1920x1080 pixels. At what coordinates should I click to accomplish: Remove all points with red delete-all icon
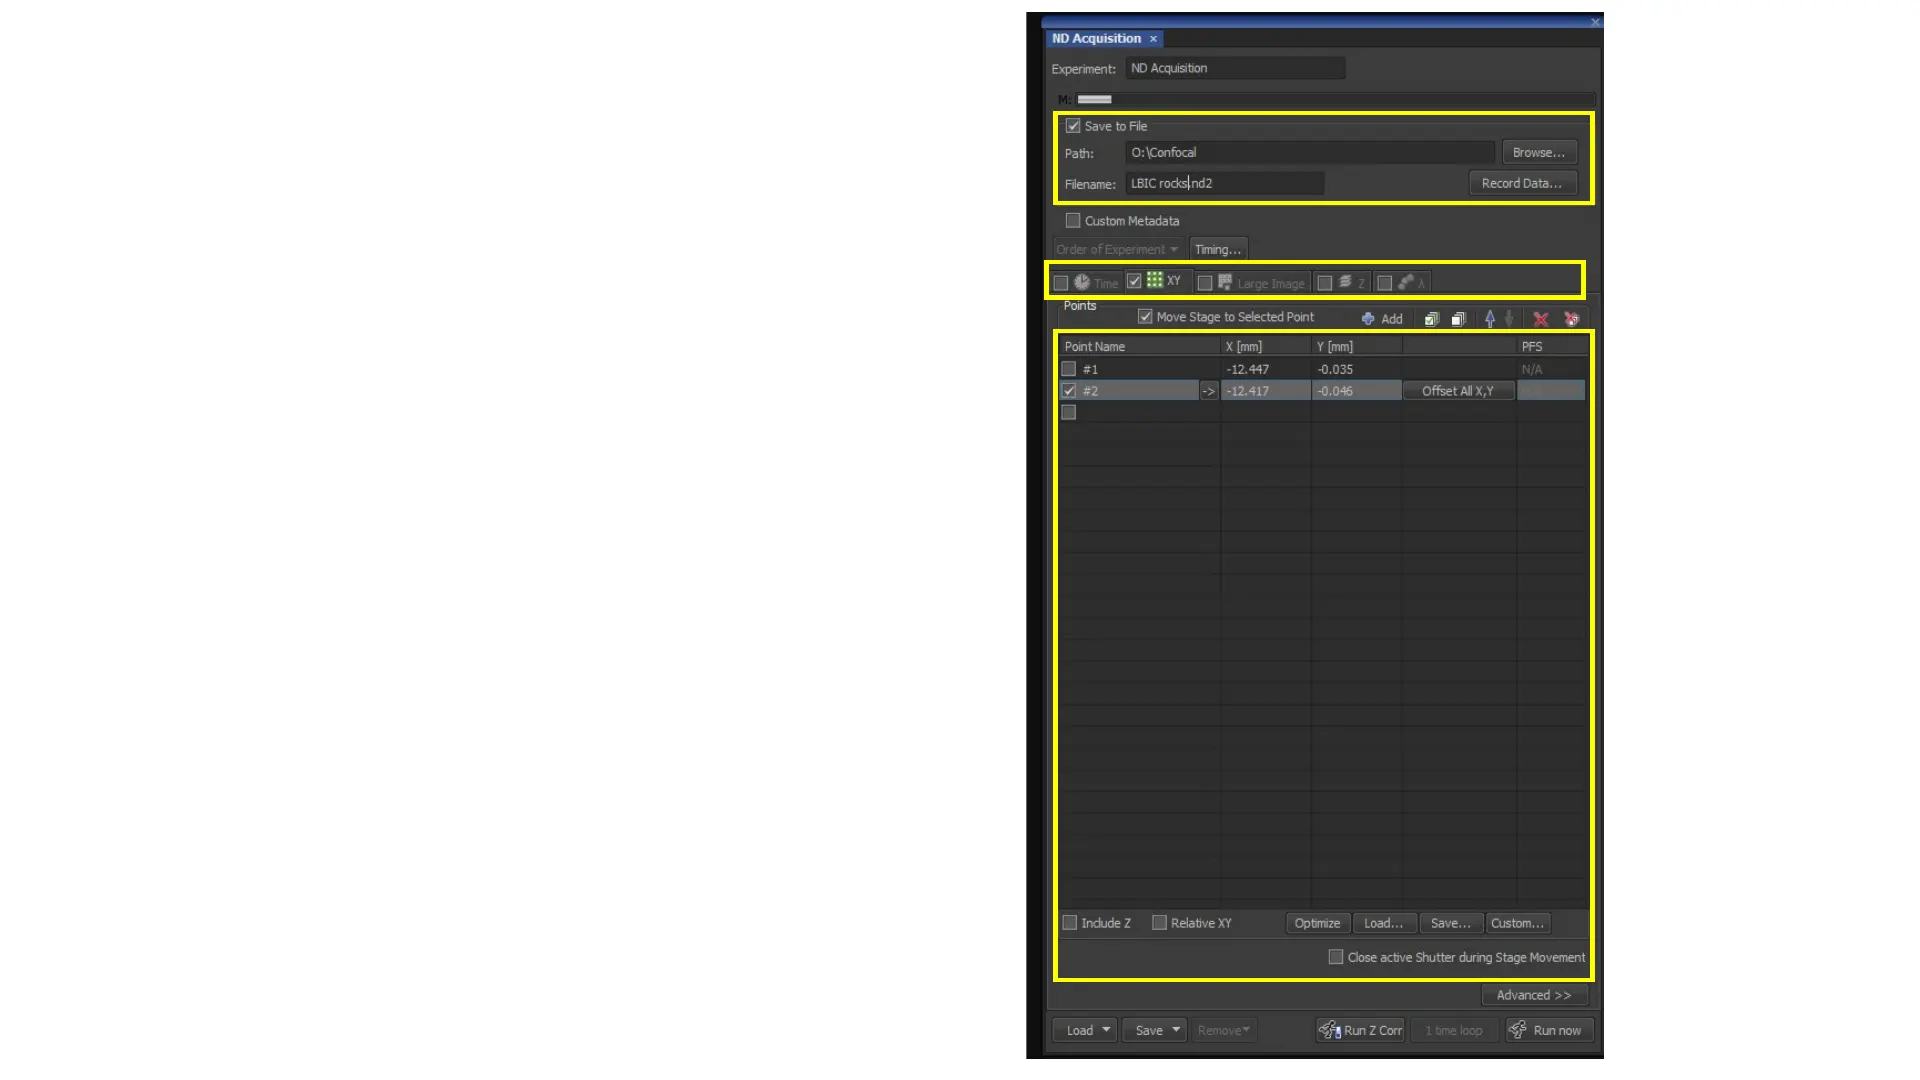click(x=1572, y=319)
